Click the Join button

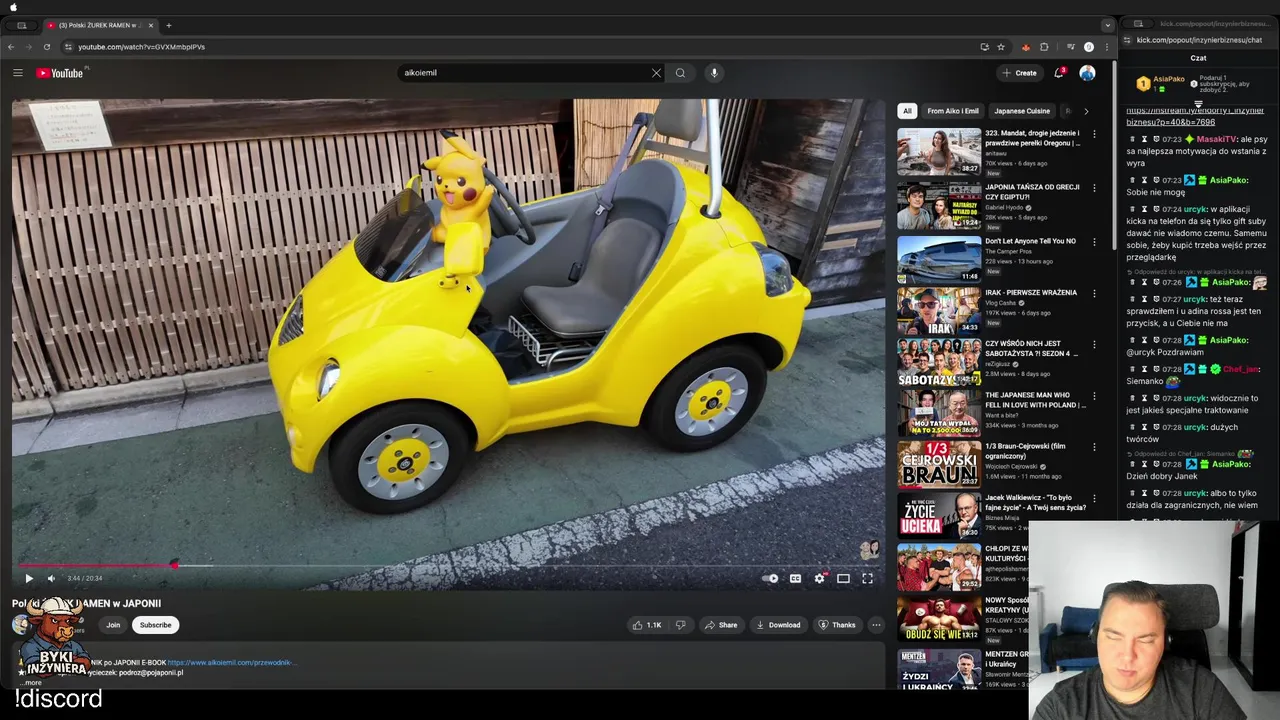tap(113, 625)
